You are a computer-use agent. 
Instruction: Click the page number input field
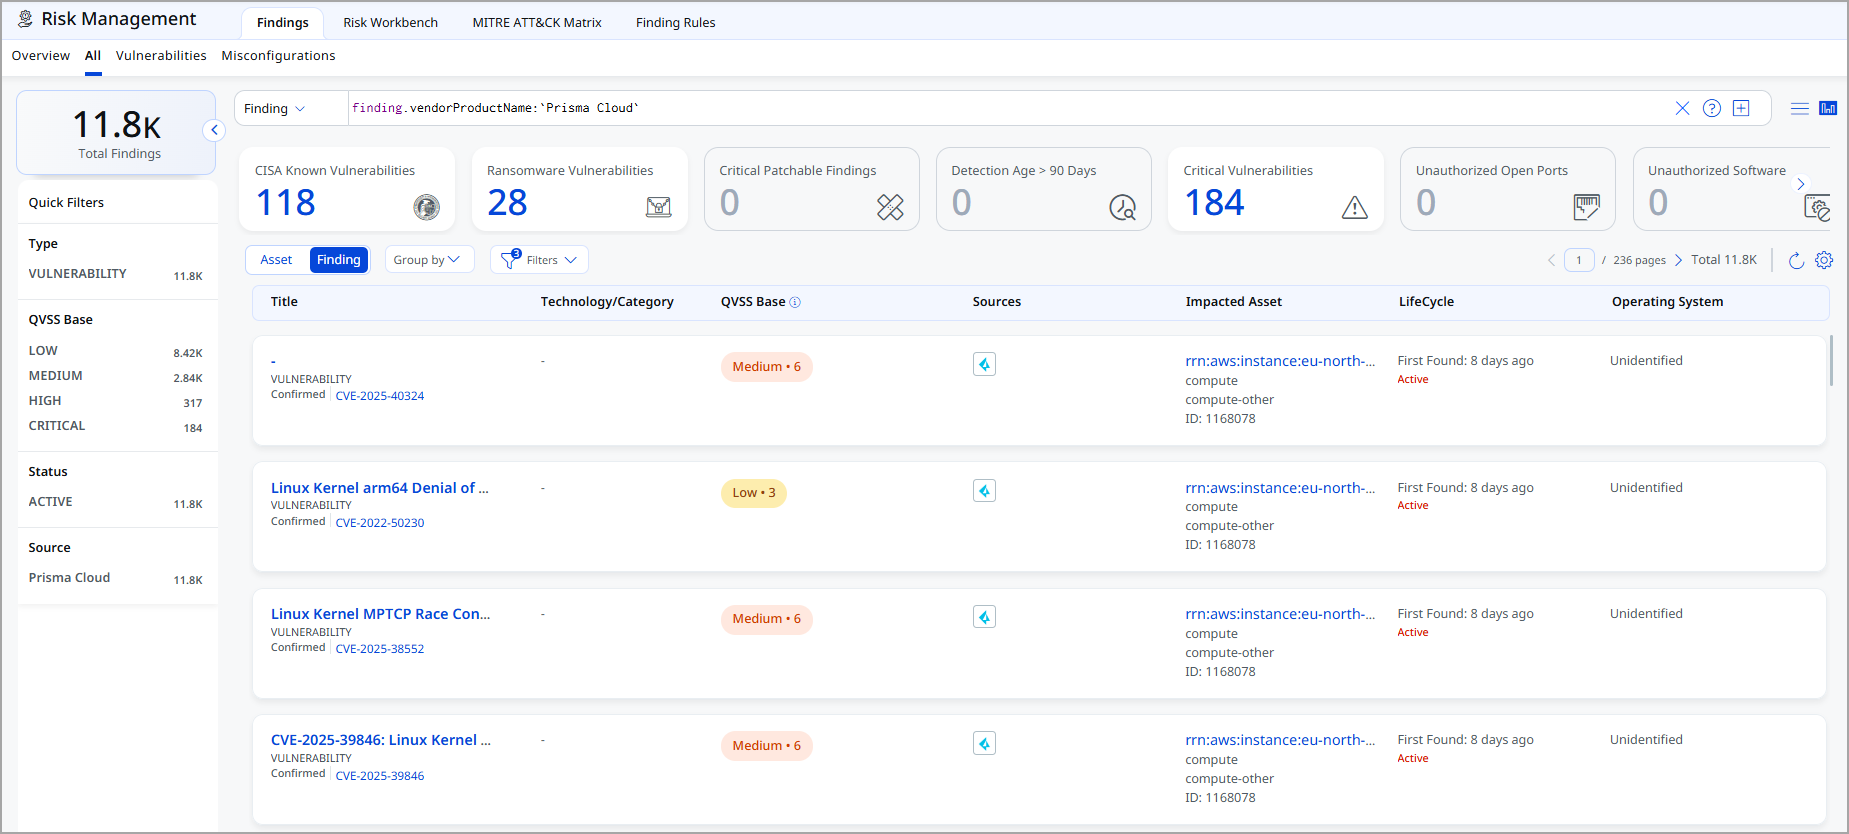1579,260
